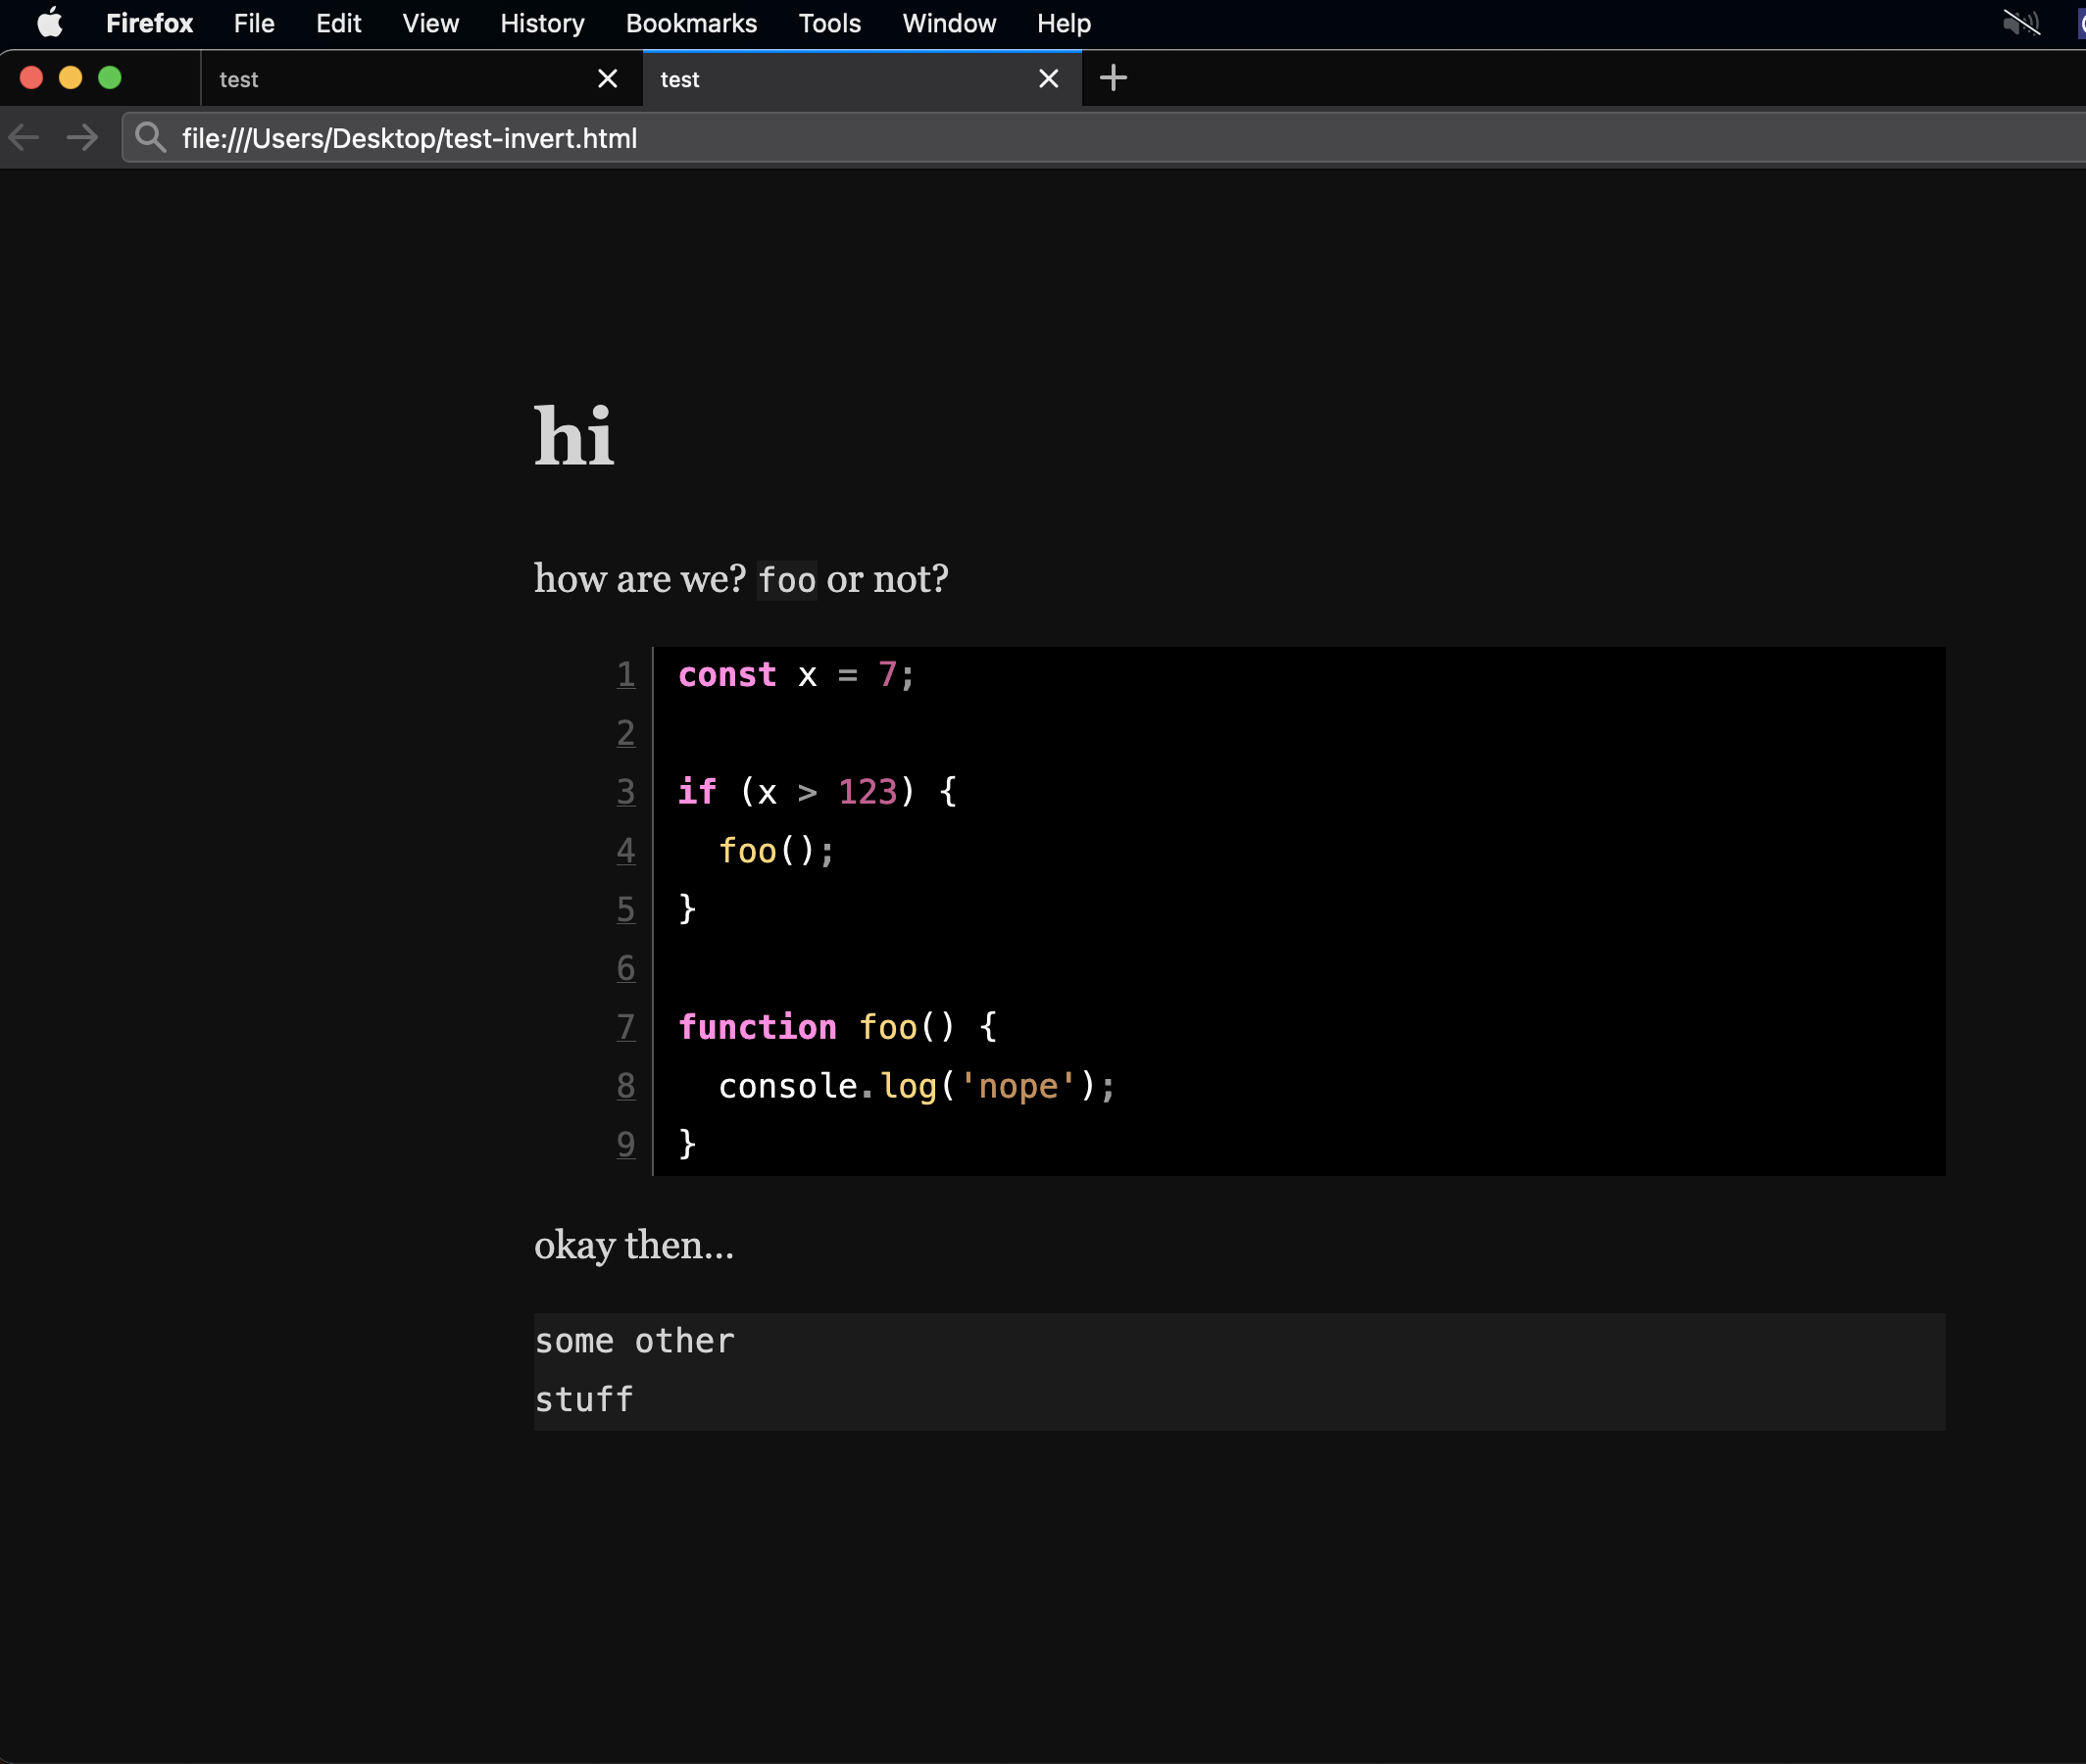Viewport: 2086px width, 1764px height.
Task: Open the View menu
Action: (x=430, y=23)
